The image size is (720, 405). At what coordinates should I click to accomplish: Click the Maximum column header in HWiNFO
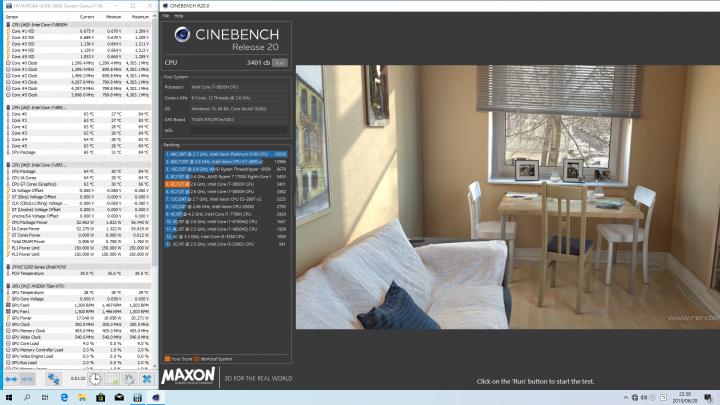pos(137,17)
